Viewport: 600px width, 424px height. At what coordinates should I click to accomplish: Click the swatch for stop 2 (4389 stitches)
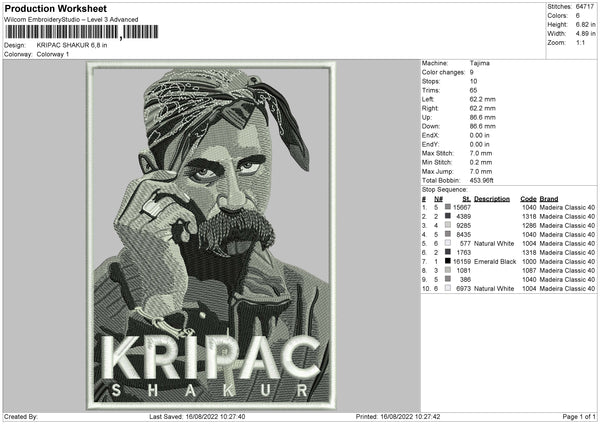click(x=447, y=216)
